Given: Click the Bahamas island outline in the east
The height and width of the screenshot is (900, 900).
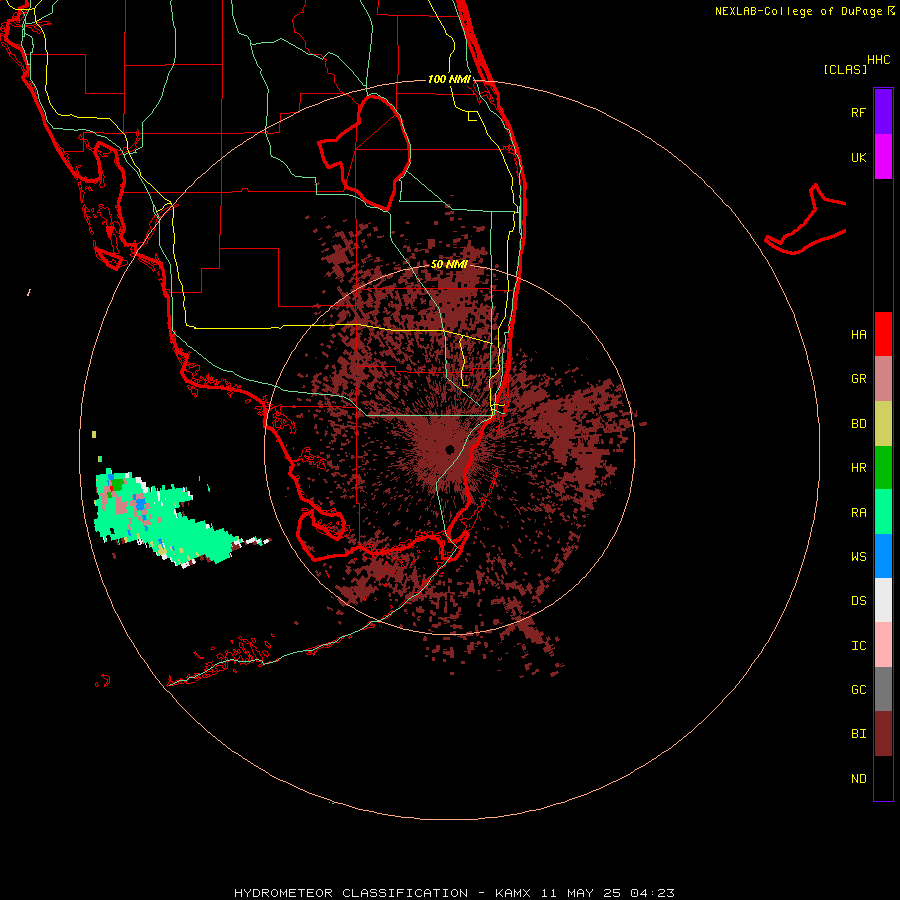Looking at the screenshot, I should pyautogui.click(x=806, y=221).
